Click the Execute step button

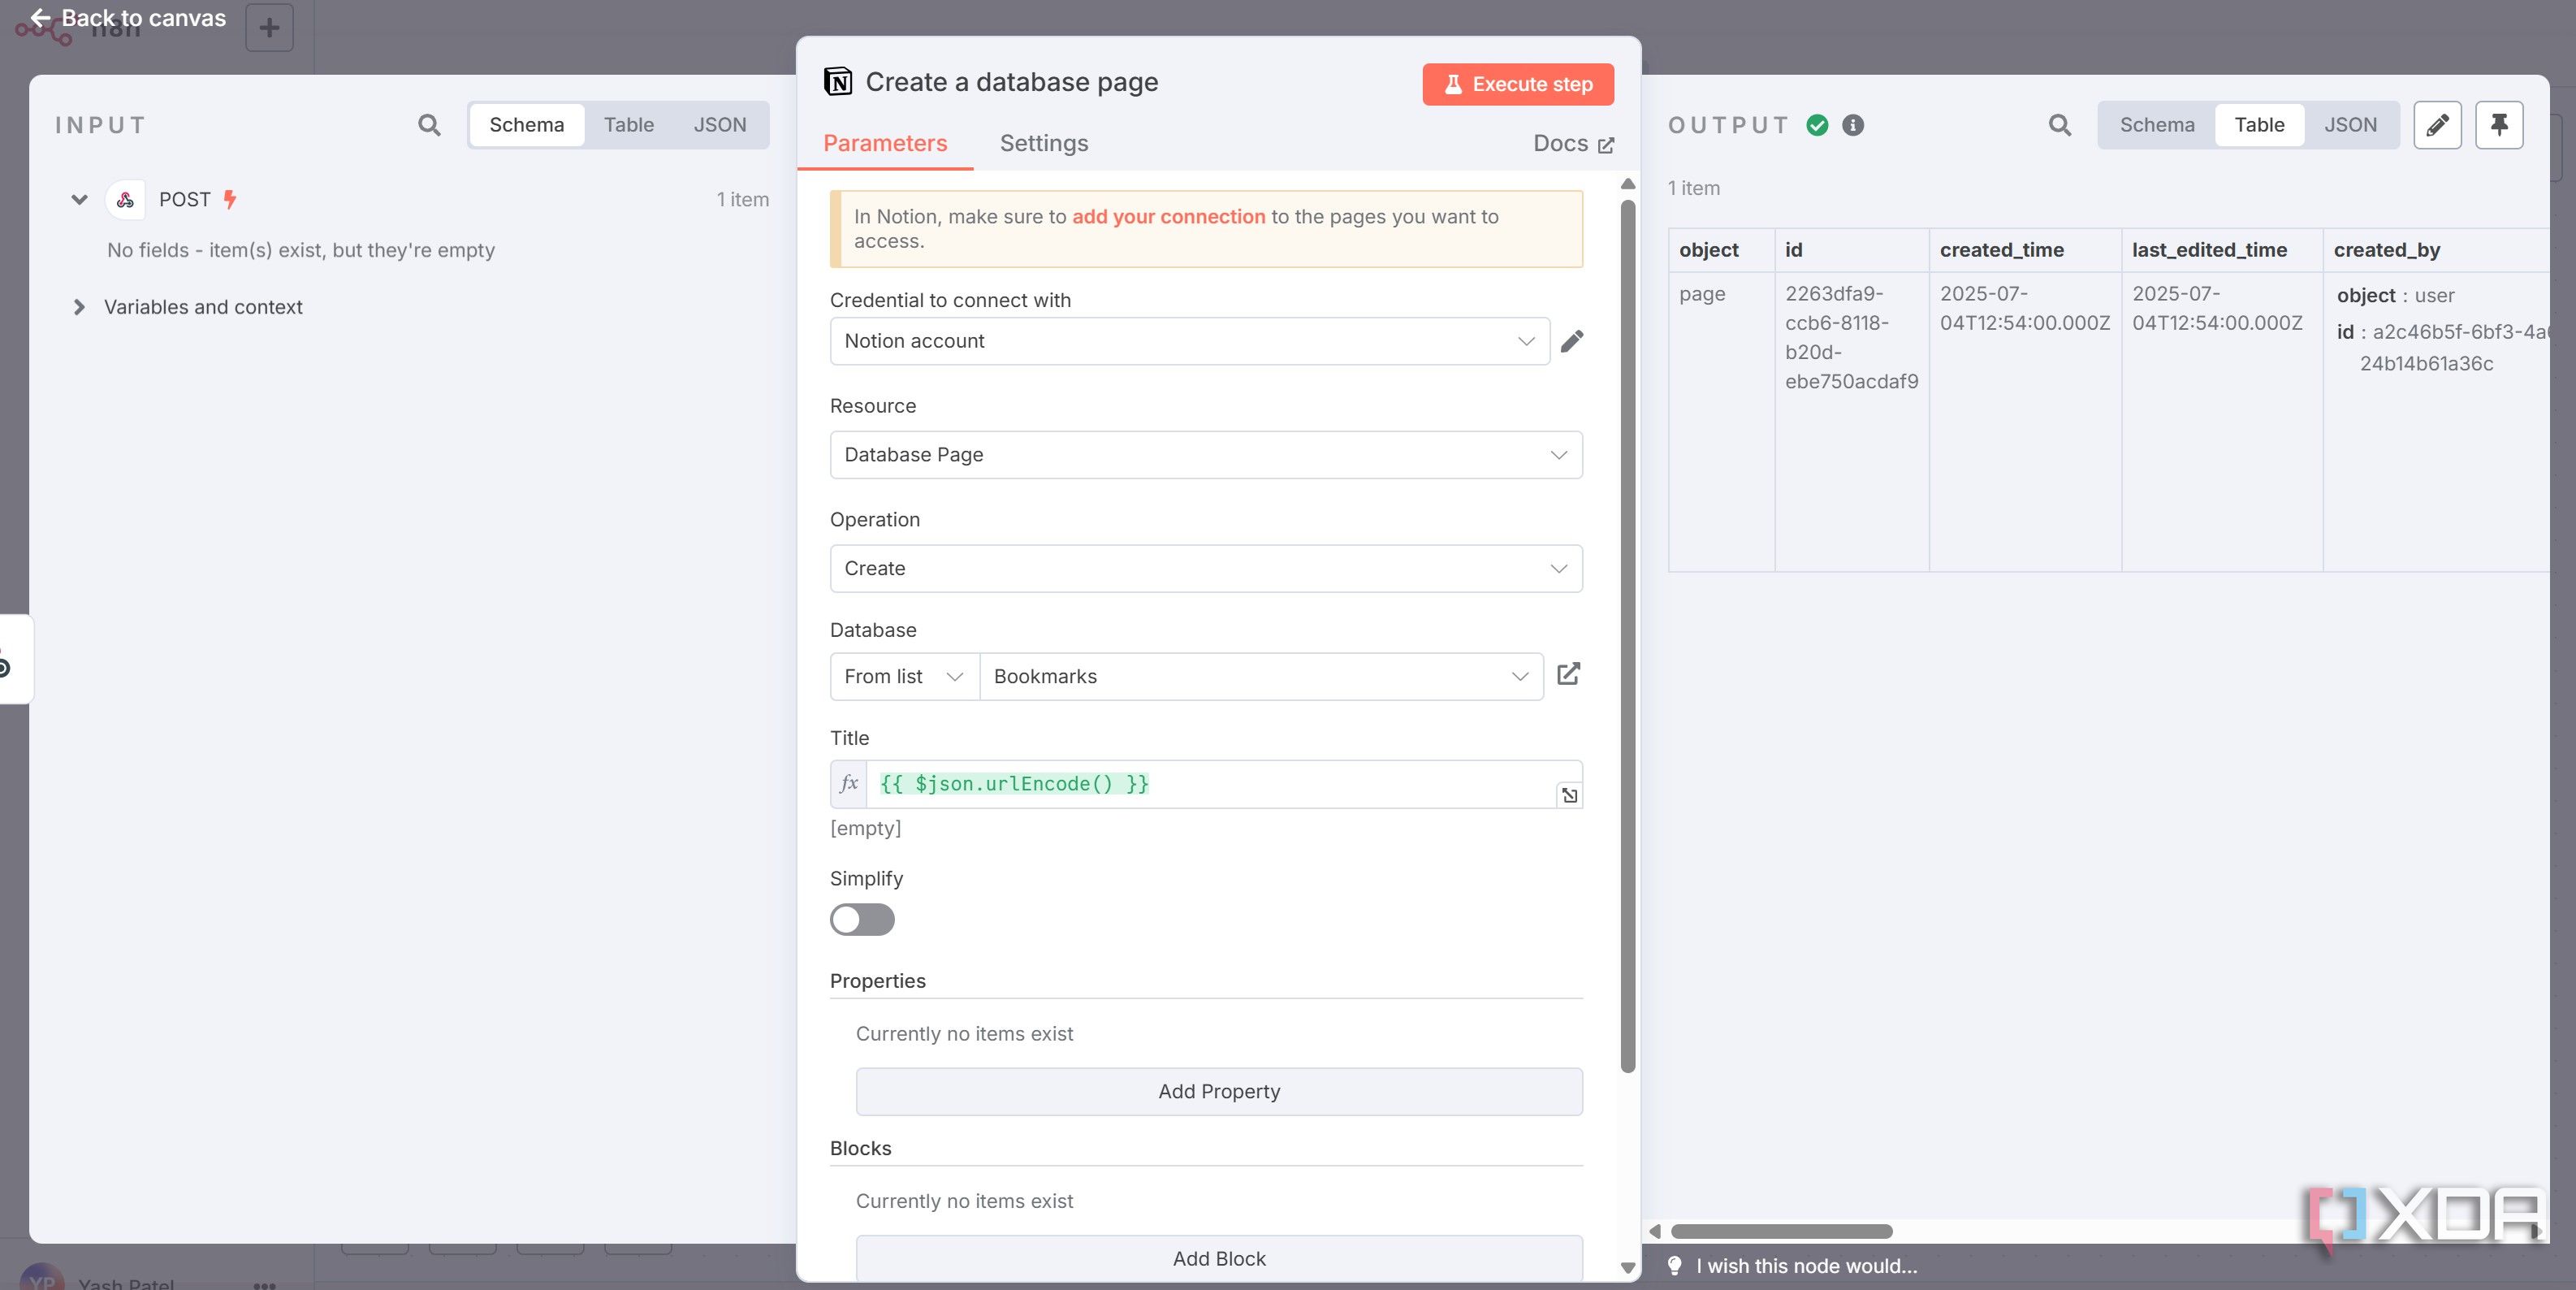click(x=1518, y=84)
